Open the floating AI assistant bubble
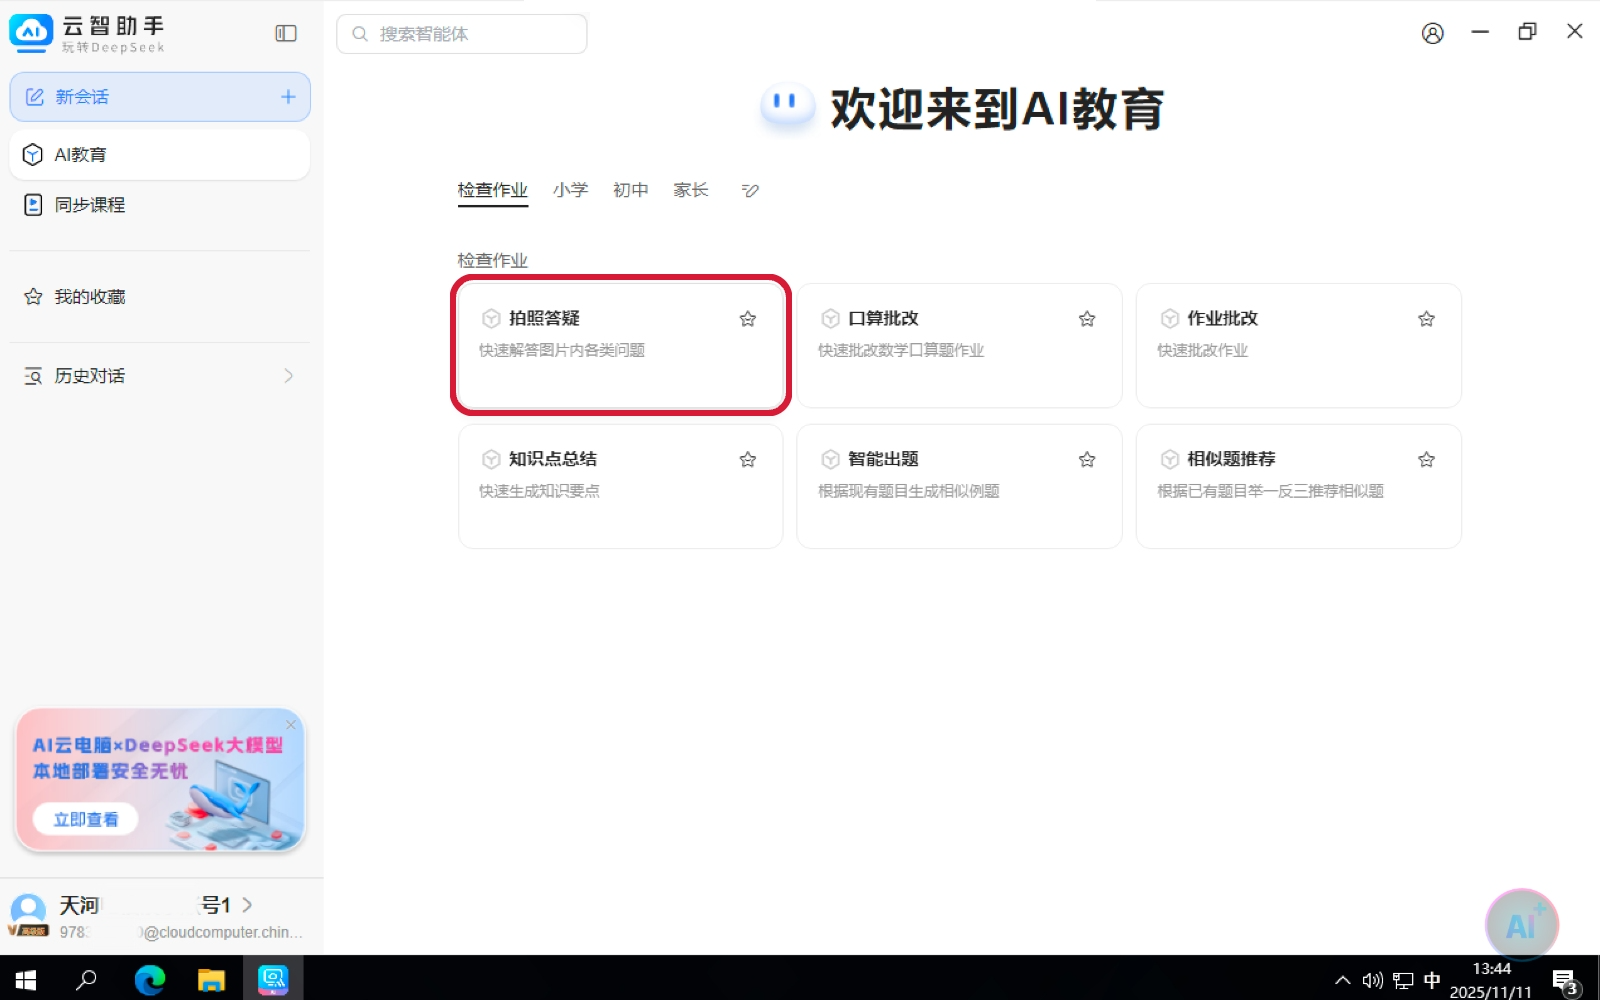The image size is (1600, 1000). (x=1521, y=925)
